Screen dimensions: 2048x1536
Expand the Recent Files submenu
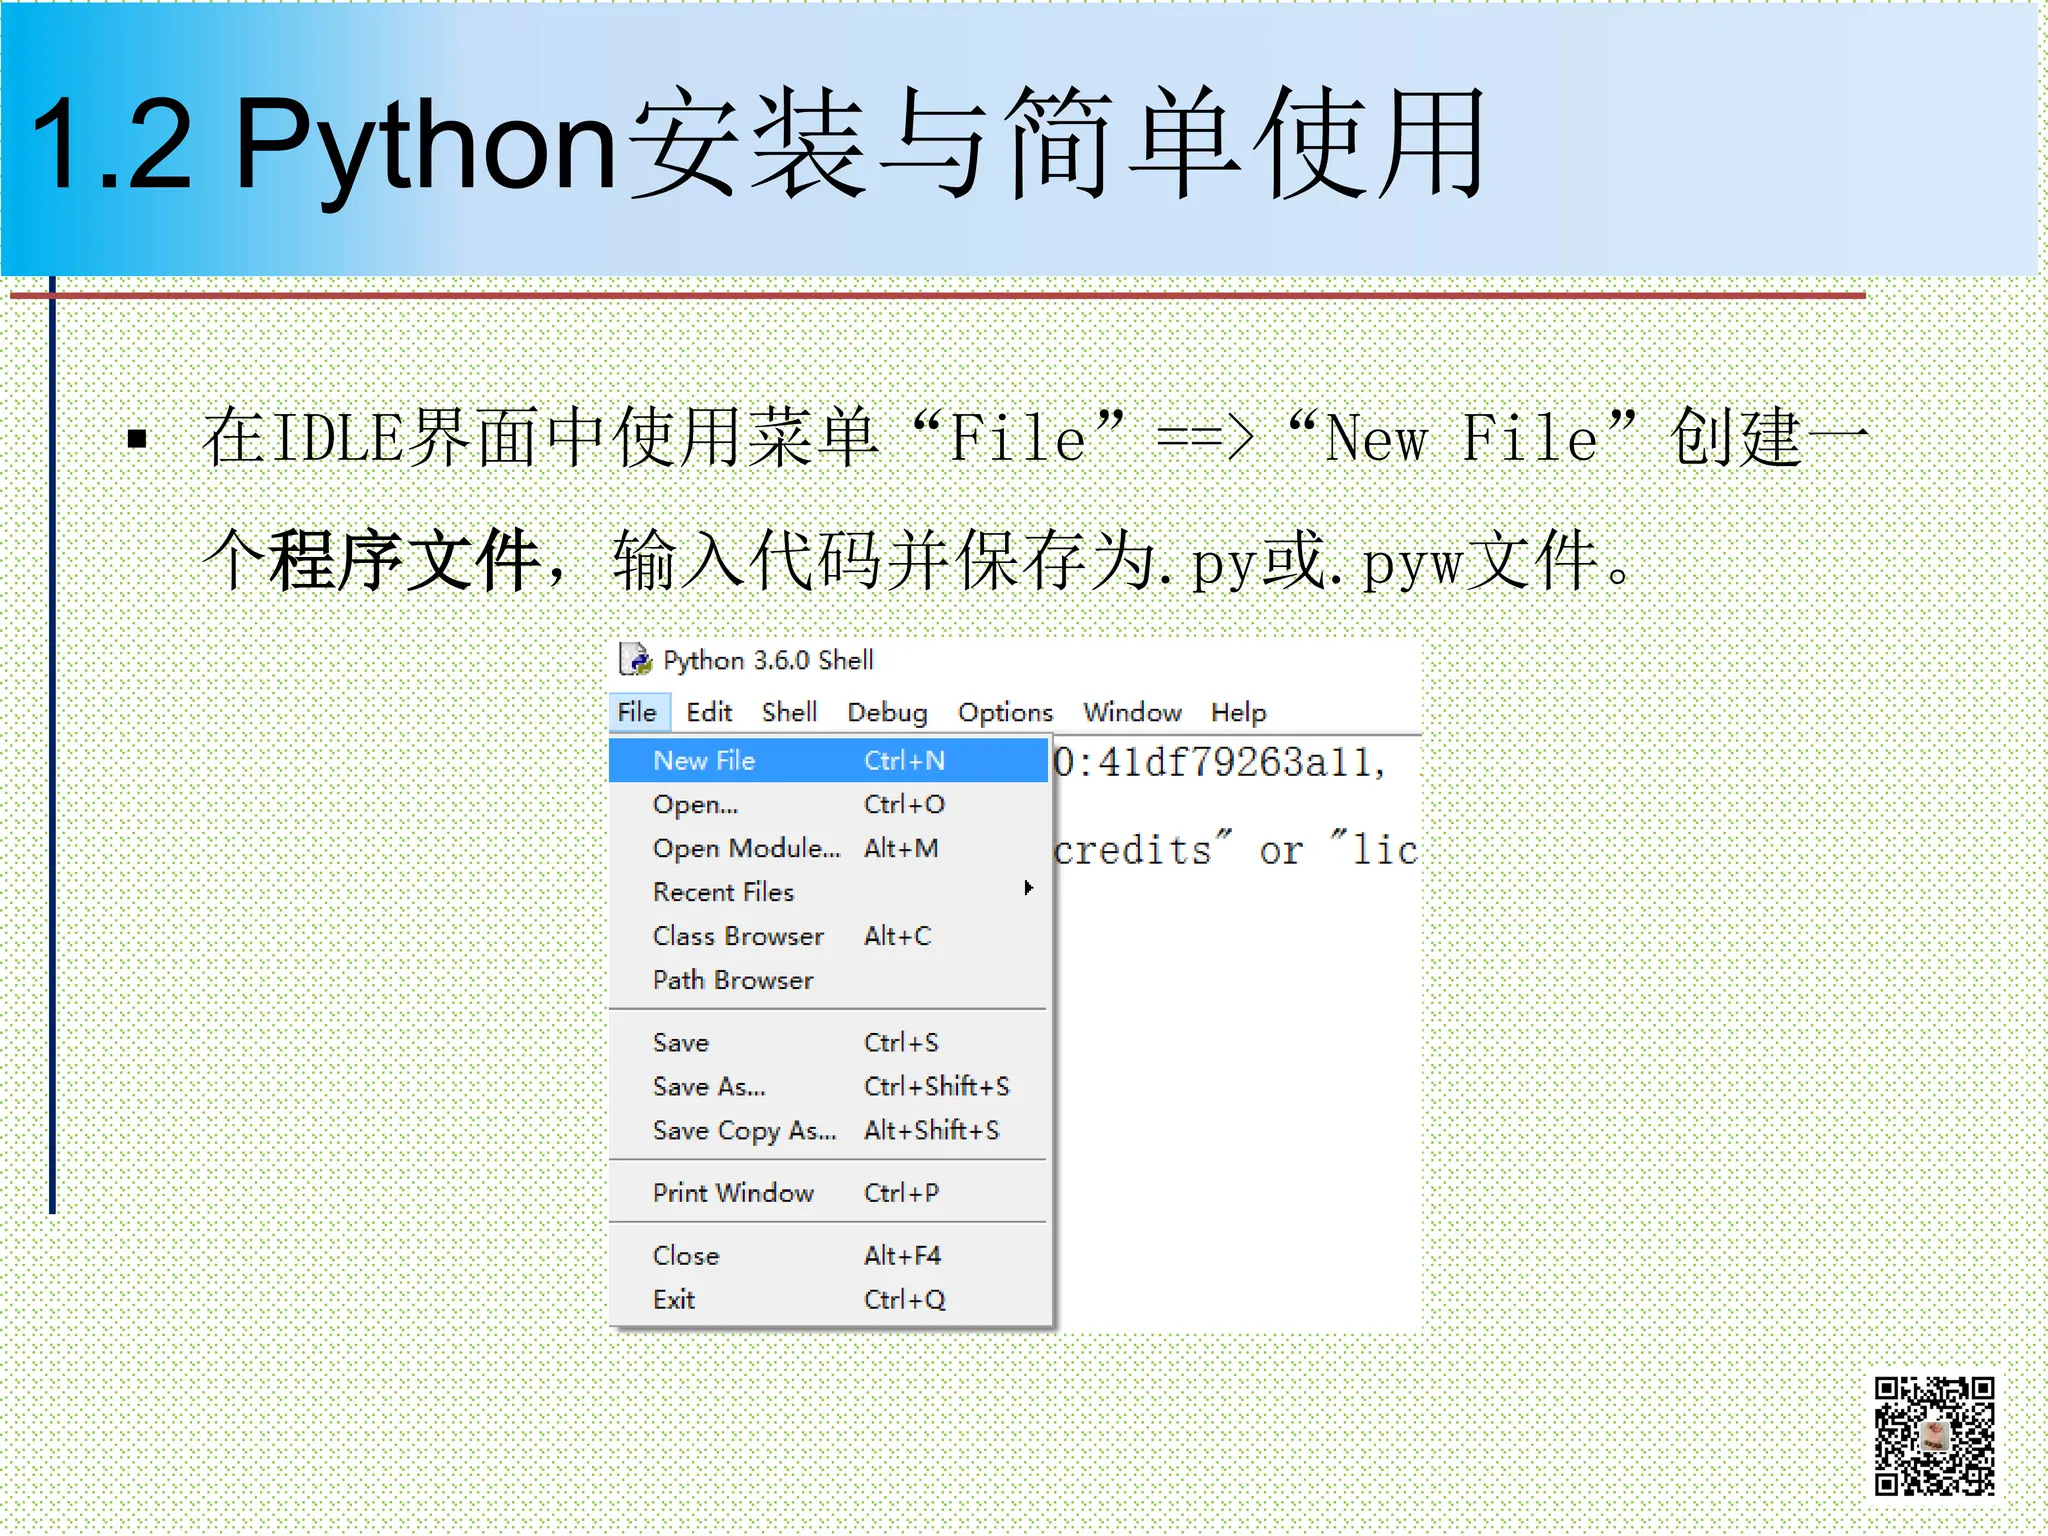click(x=828, y=891)
